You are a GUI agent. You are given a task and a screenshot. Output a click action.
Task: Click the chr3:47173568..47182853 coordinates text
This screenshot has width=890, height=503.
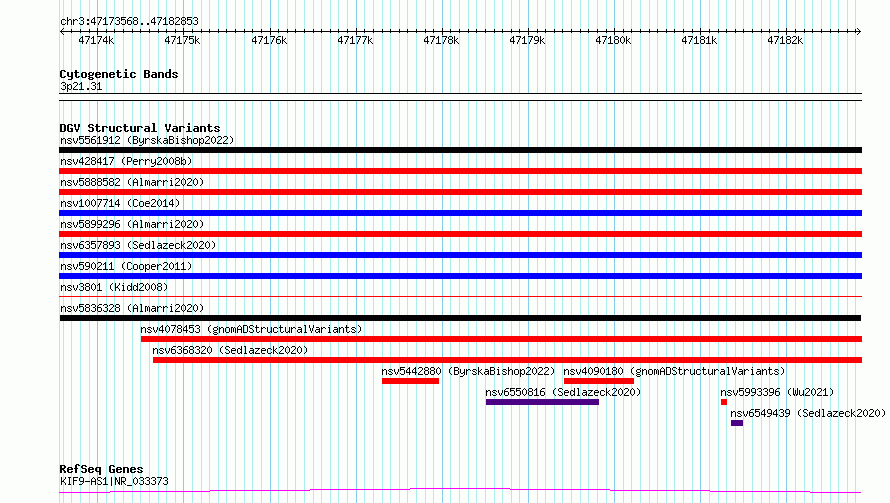129,22
